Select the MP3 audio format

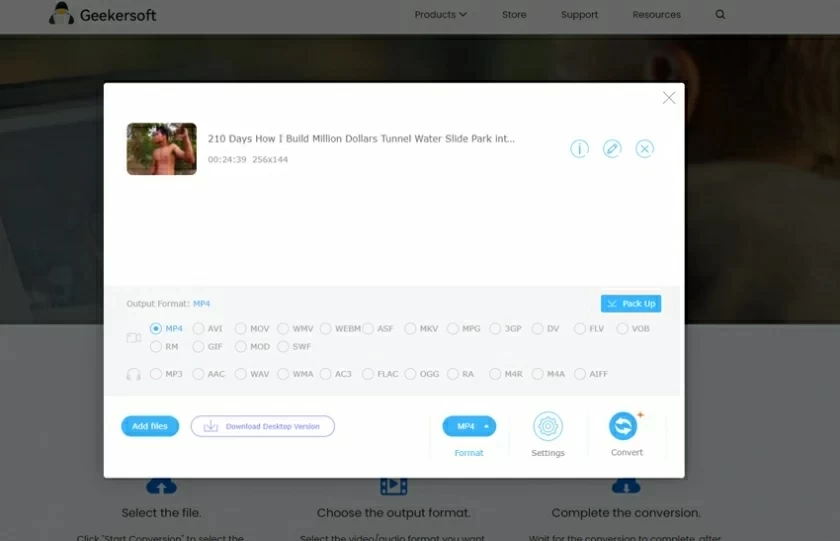click(157, 374)
